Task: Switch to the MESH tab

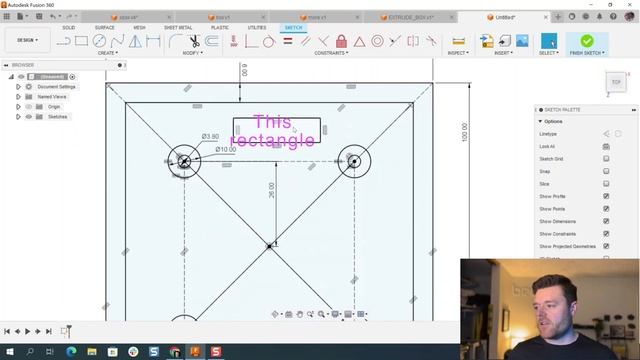Action: [x=139, y=27]
